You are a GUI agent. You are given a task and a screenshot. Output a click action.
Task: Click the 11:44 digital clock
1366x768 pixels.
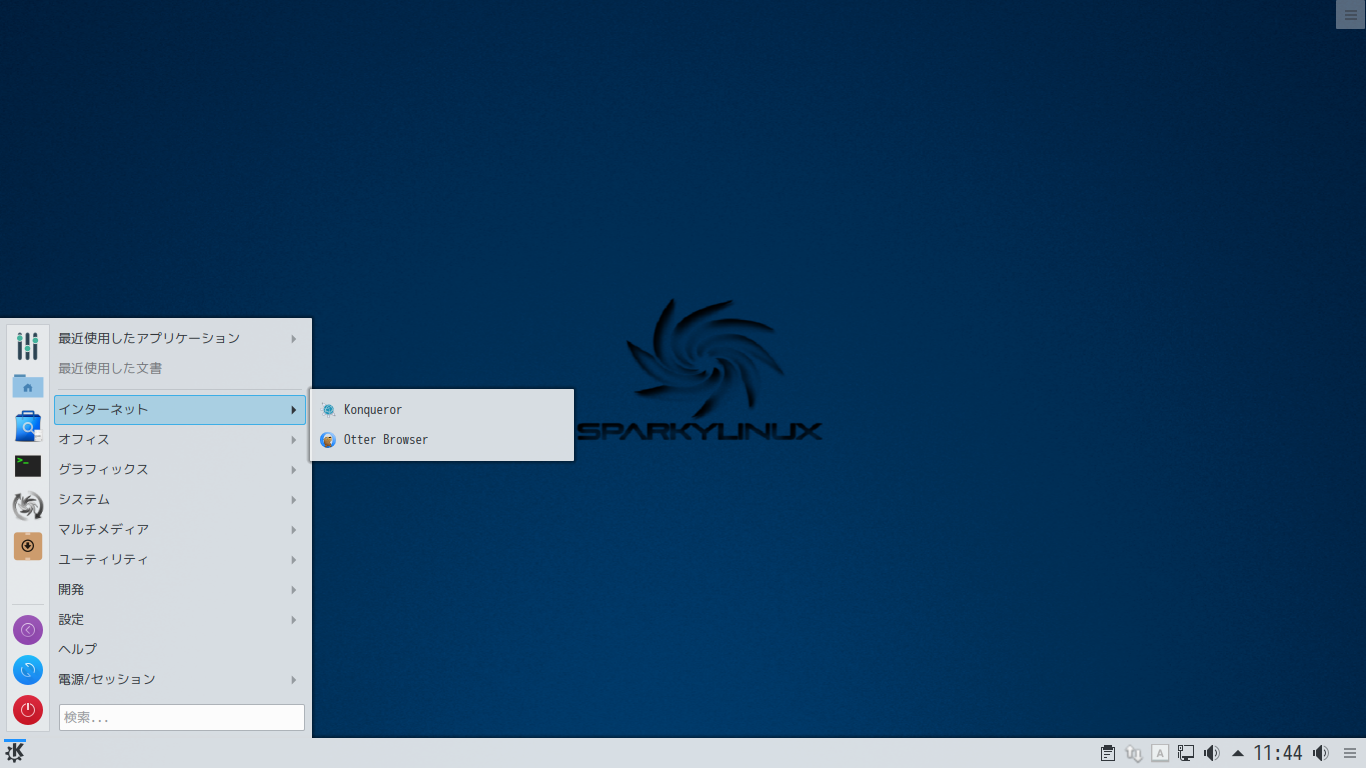pos(1278,753)
